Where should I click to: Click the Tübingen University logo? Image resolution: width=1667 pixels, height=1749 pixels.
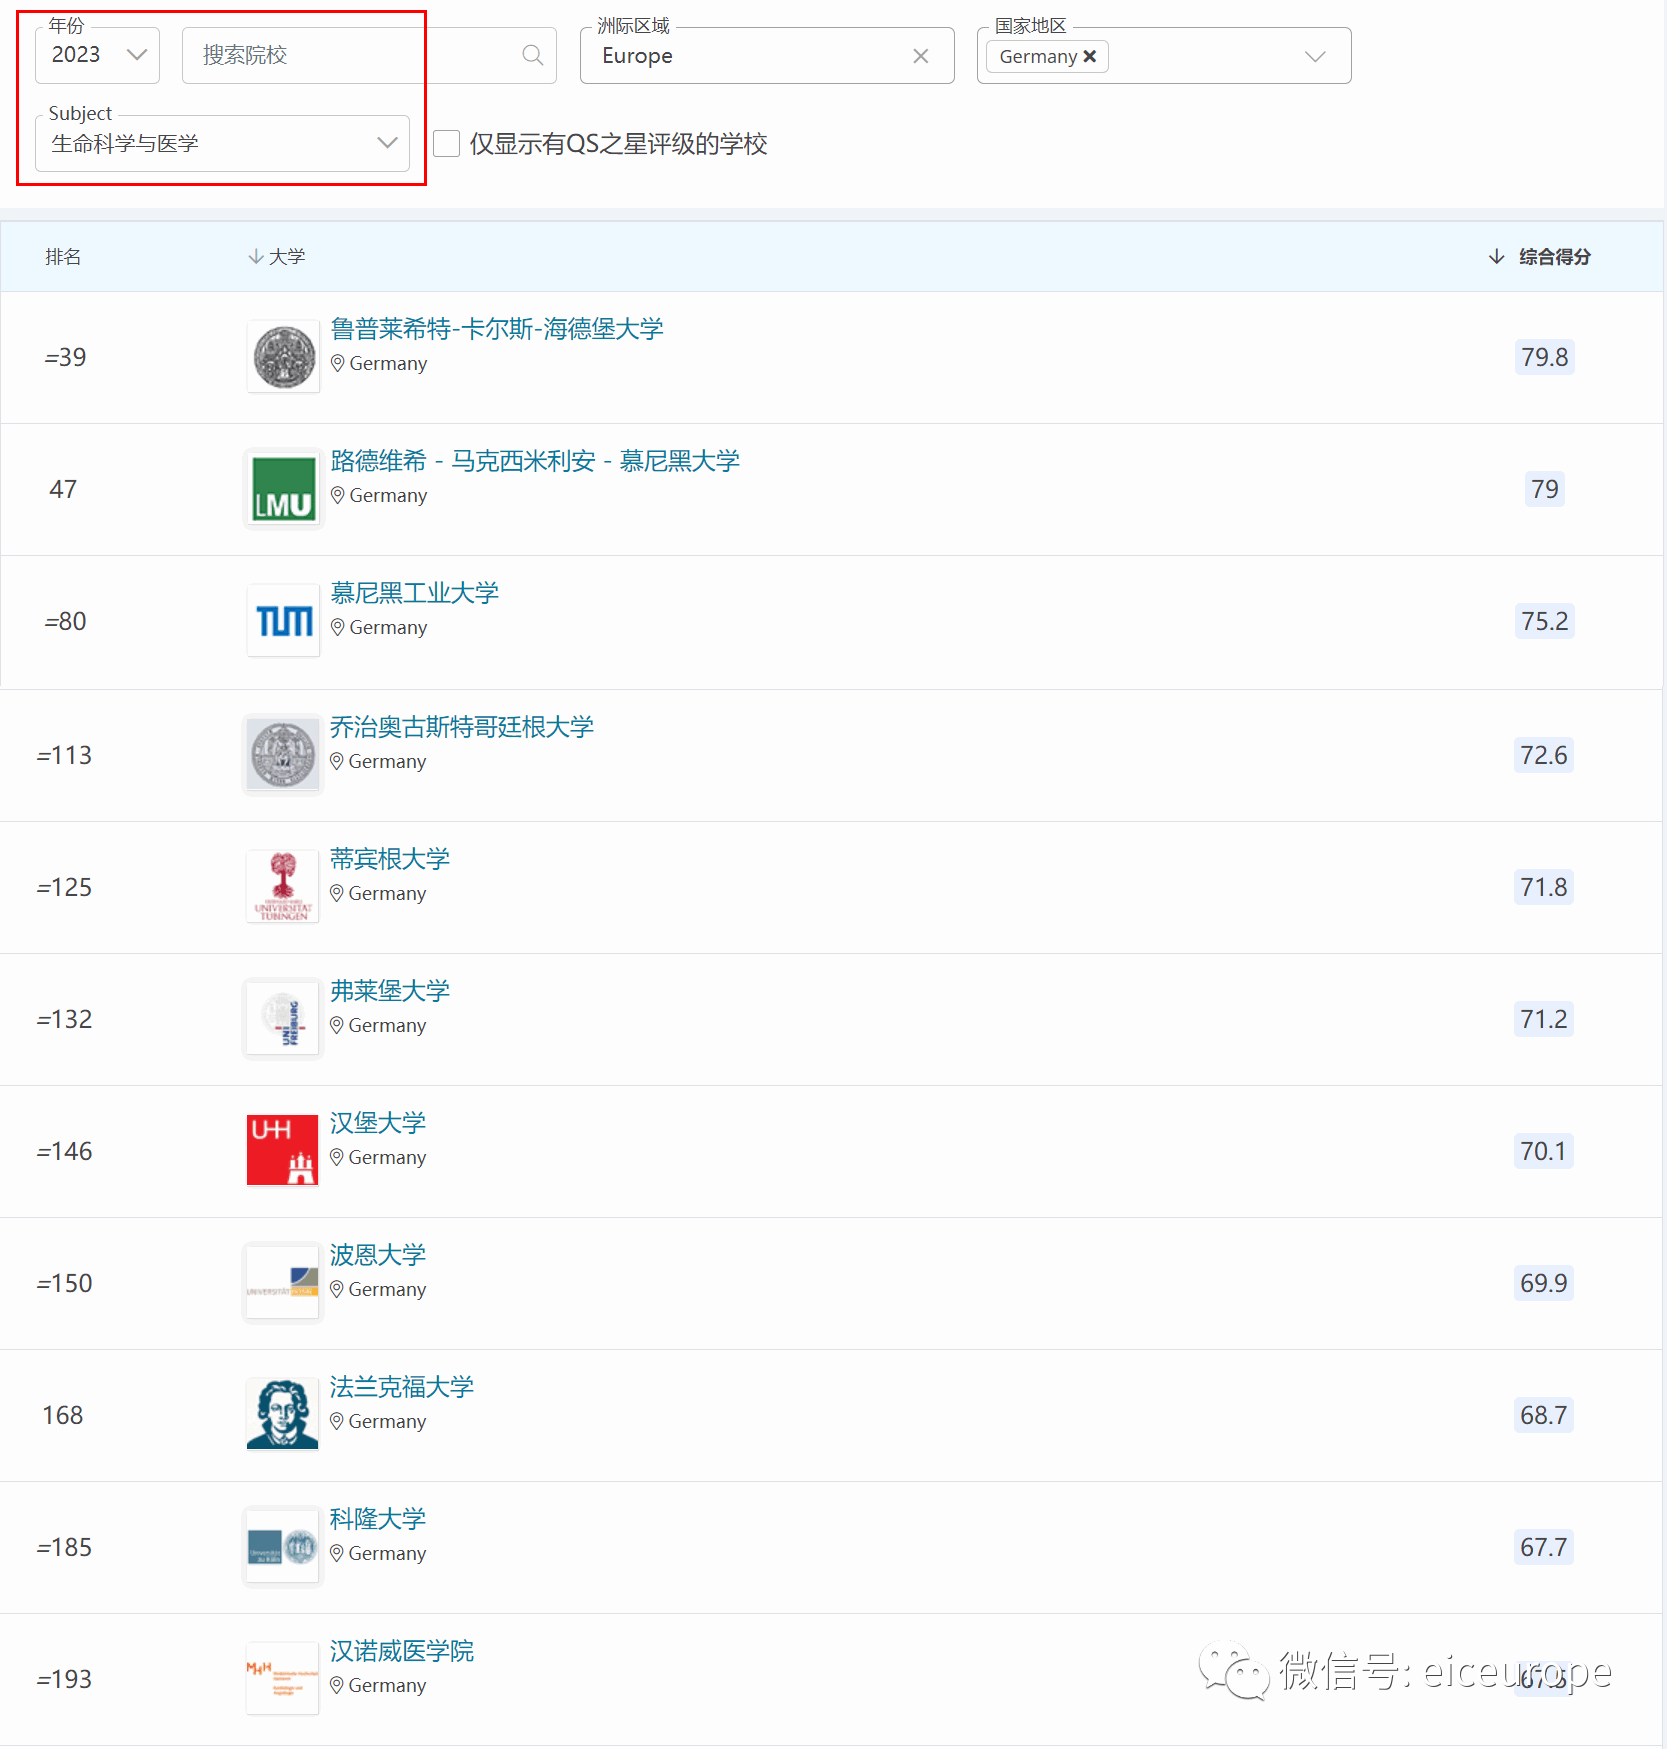[x=283, y=887]
